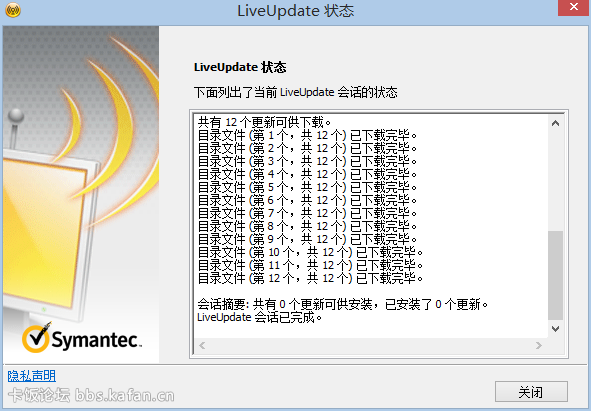Click the horizontal scrollbar right arrow
The width and height of the screenshot is (591, 411).
[539, 345]
